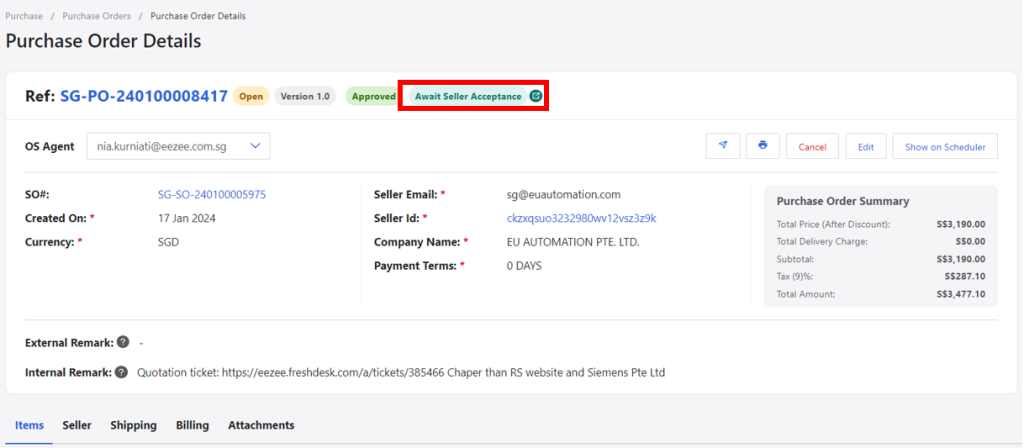Expand the OS Agent dropdown
This screenshot has width=1024, height=448.
click(x=178, y=146)
